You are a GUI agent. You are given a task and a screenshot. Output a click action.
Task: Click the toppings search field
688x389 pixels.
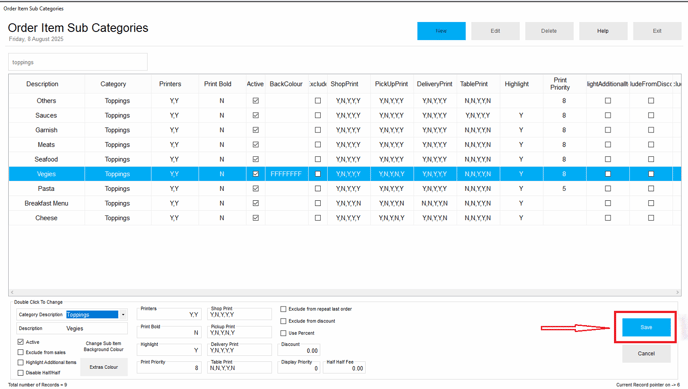click(x=78, y=62)
